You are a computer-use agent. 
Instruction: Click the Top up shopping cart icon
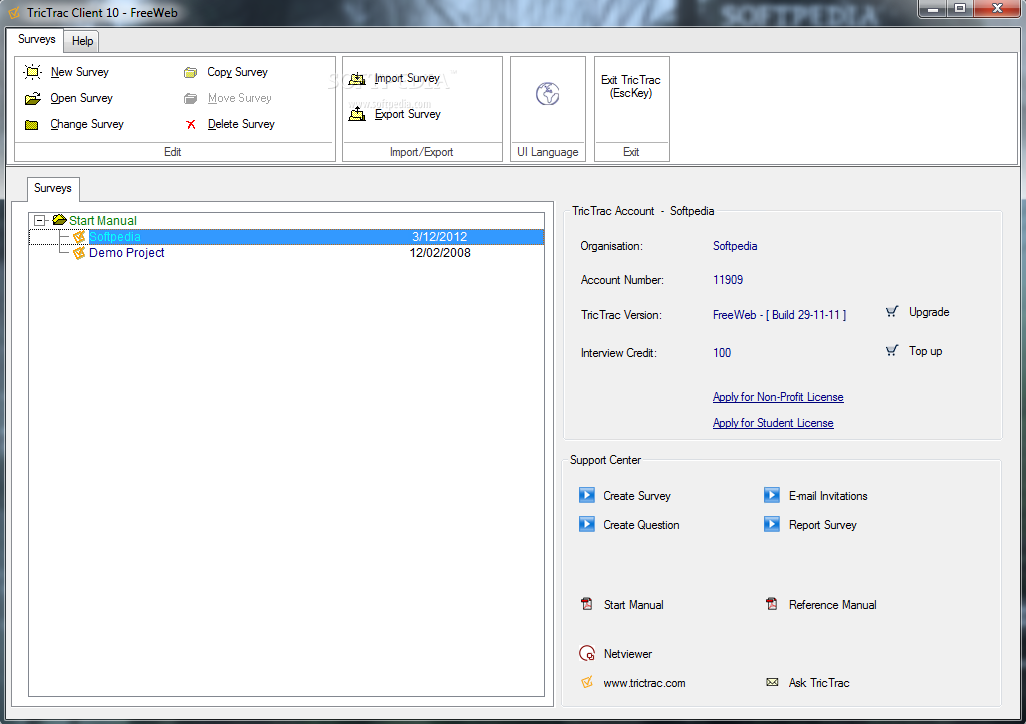[x=892, y=351]
